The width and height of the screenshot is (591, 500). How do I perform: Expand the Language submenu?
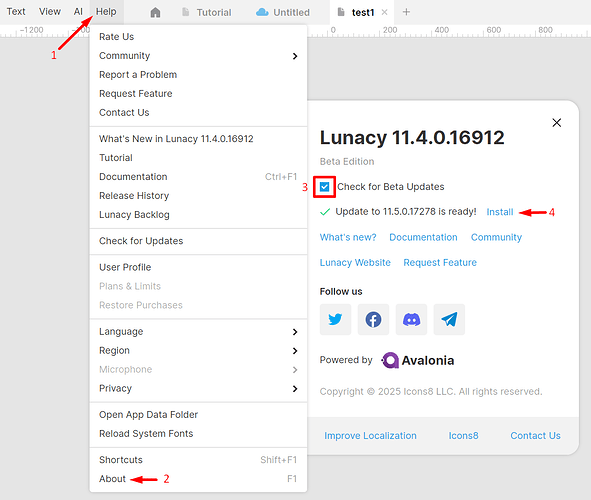[198, 332]
